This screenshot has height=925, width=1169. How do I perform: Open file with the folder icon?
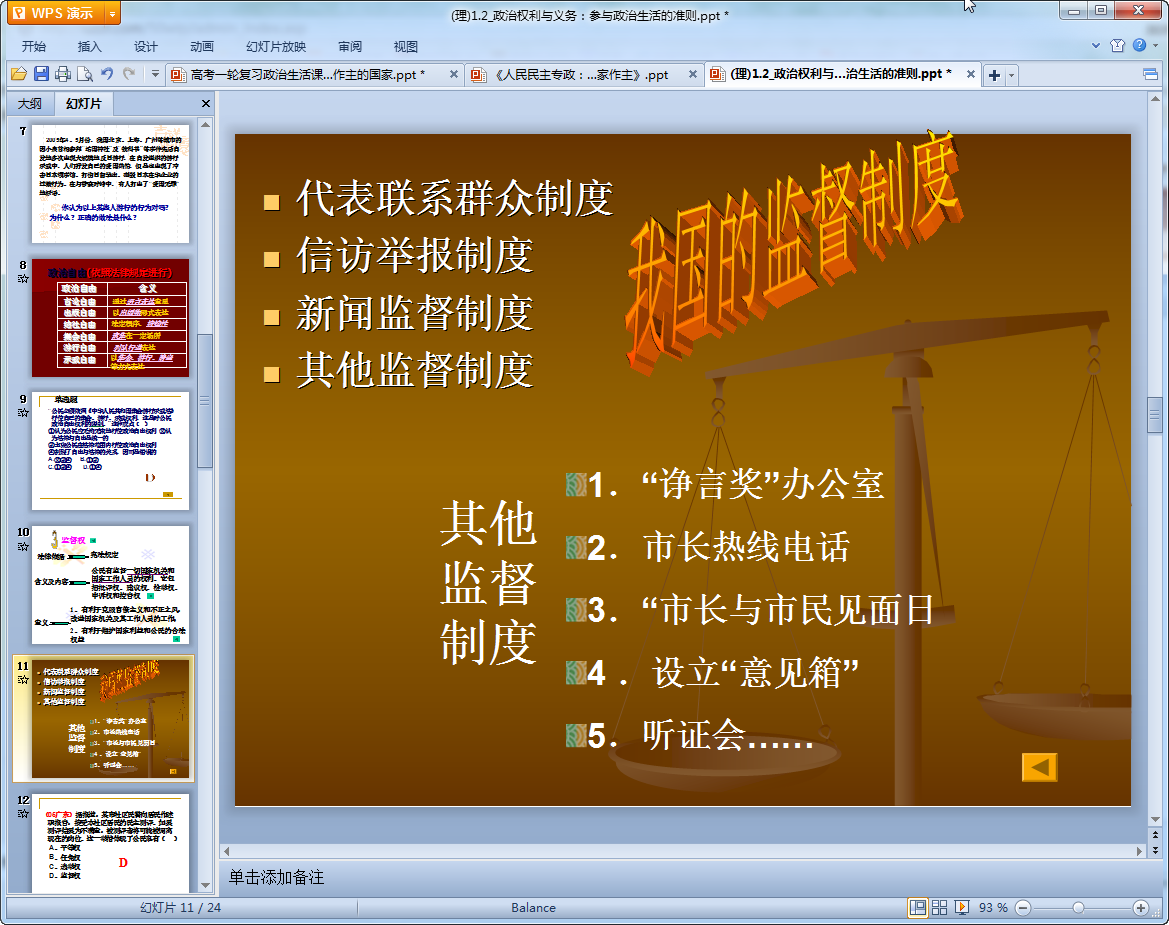coord(19,74)
